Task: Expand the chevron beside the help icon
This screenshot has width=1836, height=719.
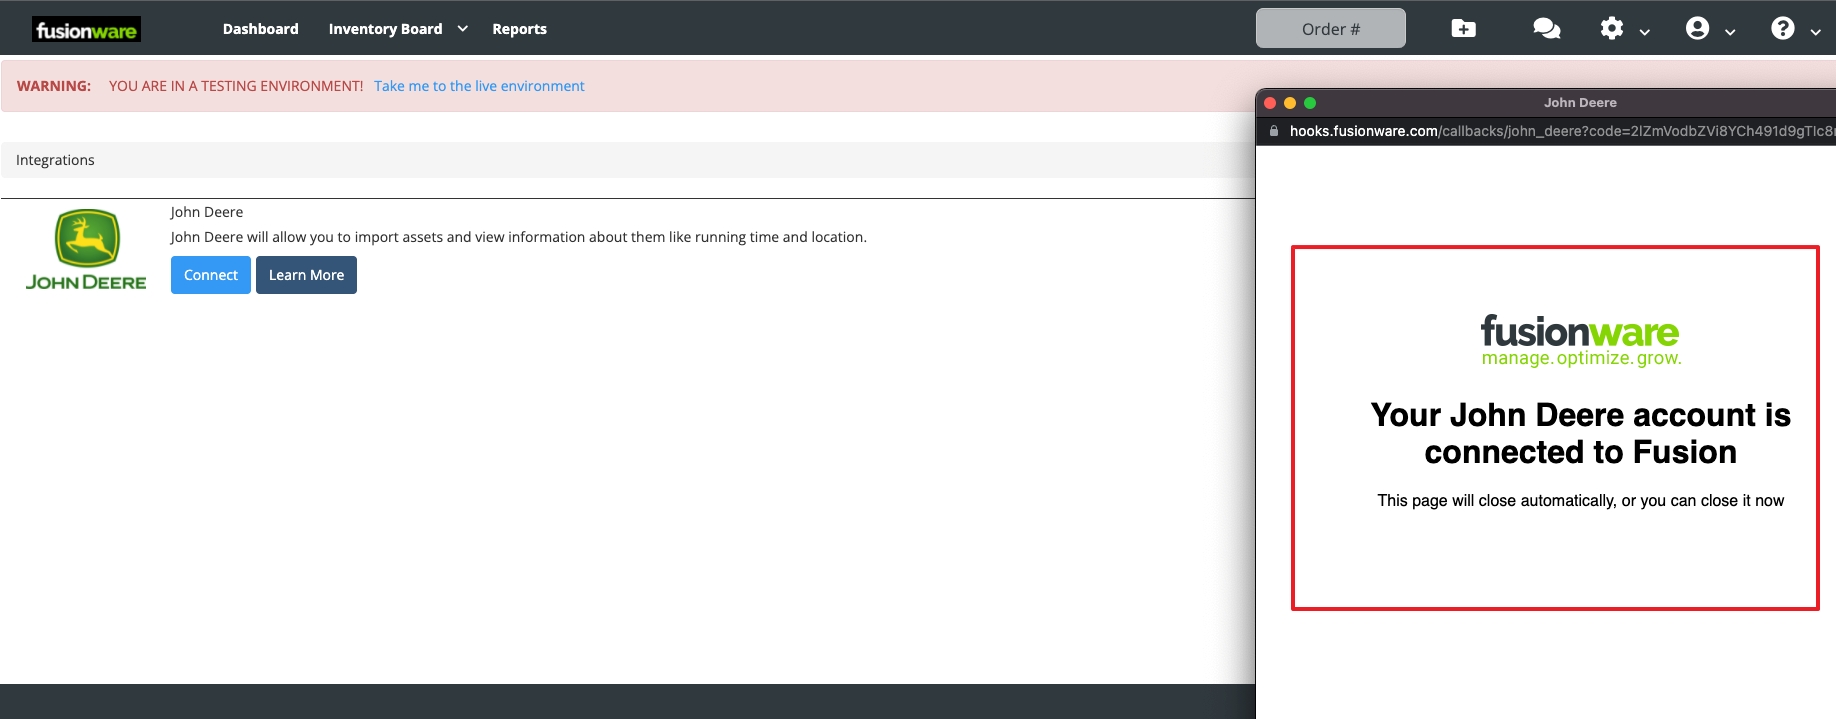Action: (x=1815, y=32)
